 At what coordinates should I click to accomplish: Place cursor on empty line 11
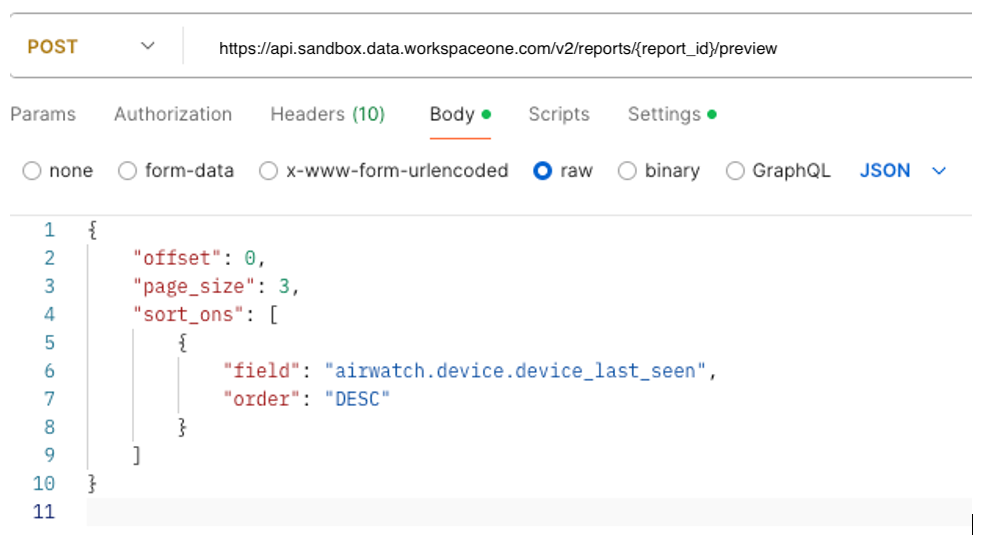pyautogui.click(x=500, y=512)
